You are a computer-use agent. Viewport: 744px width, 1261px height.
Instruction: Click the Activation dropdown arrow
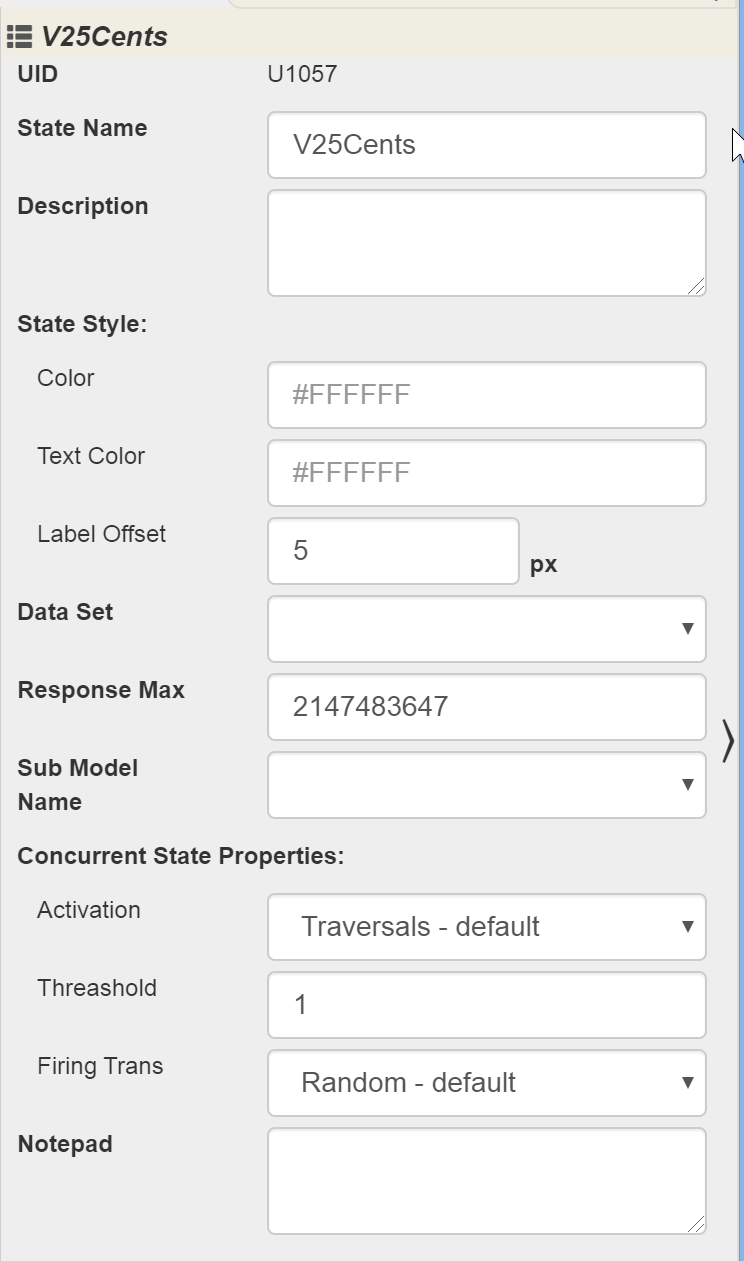tap(687, 927)
